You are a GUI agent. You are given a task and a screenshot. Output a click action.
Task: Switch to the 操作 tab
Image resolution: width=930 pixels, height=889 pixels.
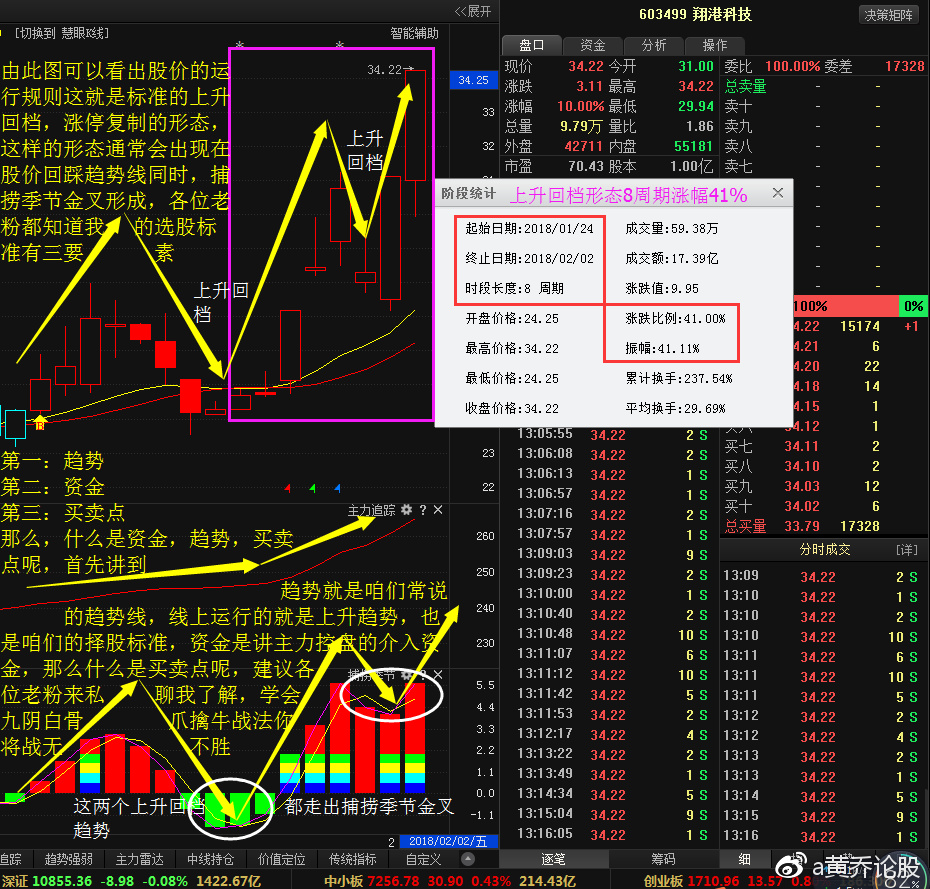[x=714, y=45]
